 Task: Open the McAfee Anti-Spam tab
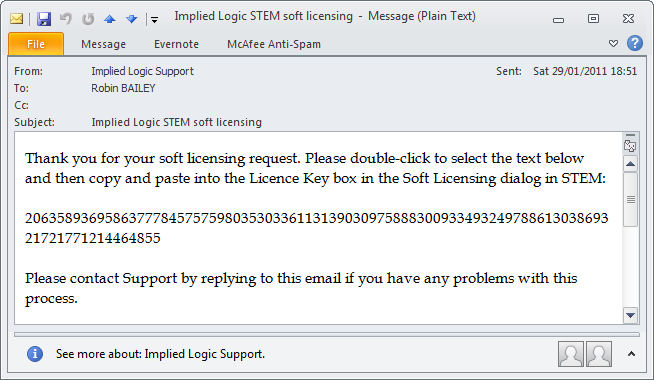pos(274,44)
